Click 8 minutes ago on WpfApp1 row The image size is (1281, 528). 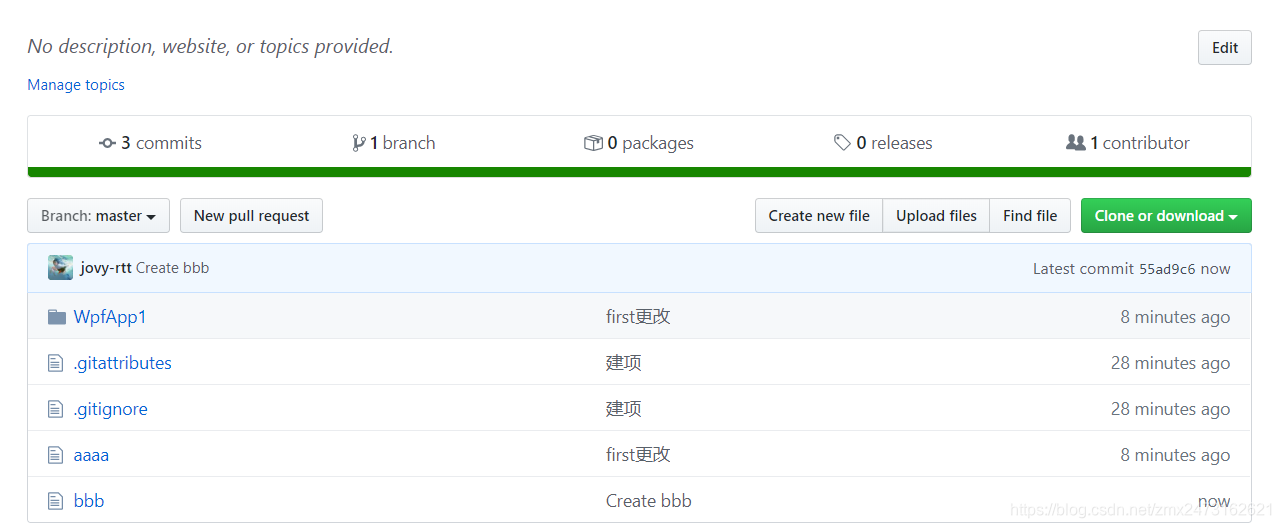coord(1175,317)
